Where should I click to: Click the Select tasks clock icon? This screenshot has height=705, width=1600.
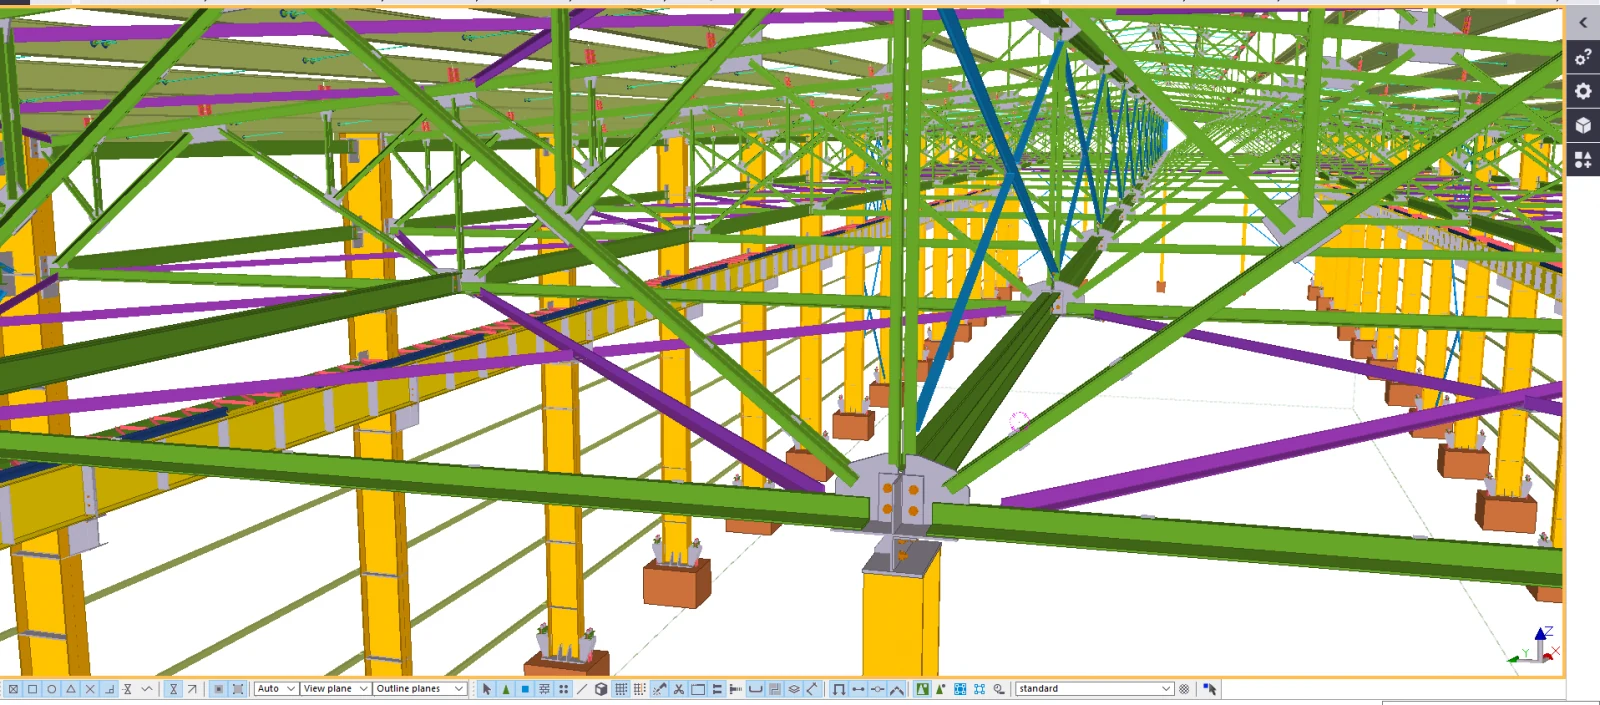(999, 689)
